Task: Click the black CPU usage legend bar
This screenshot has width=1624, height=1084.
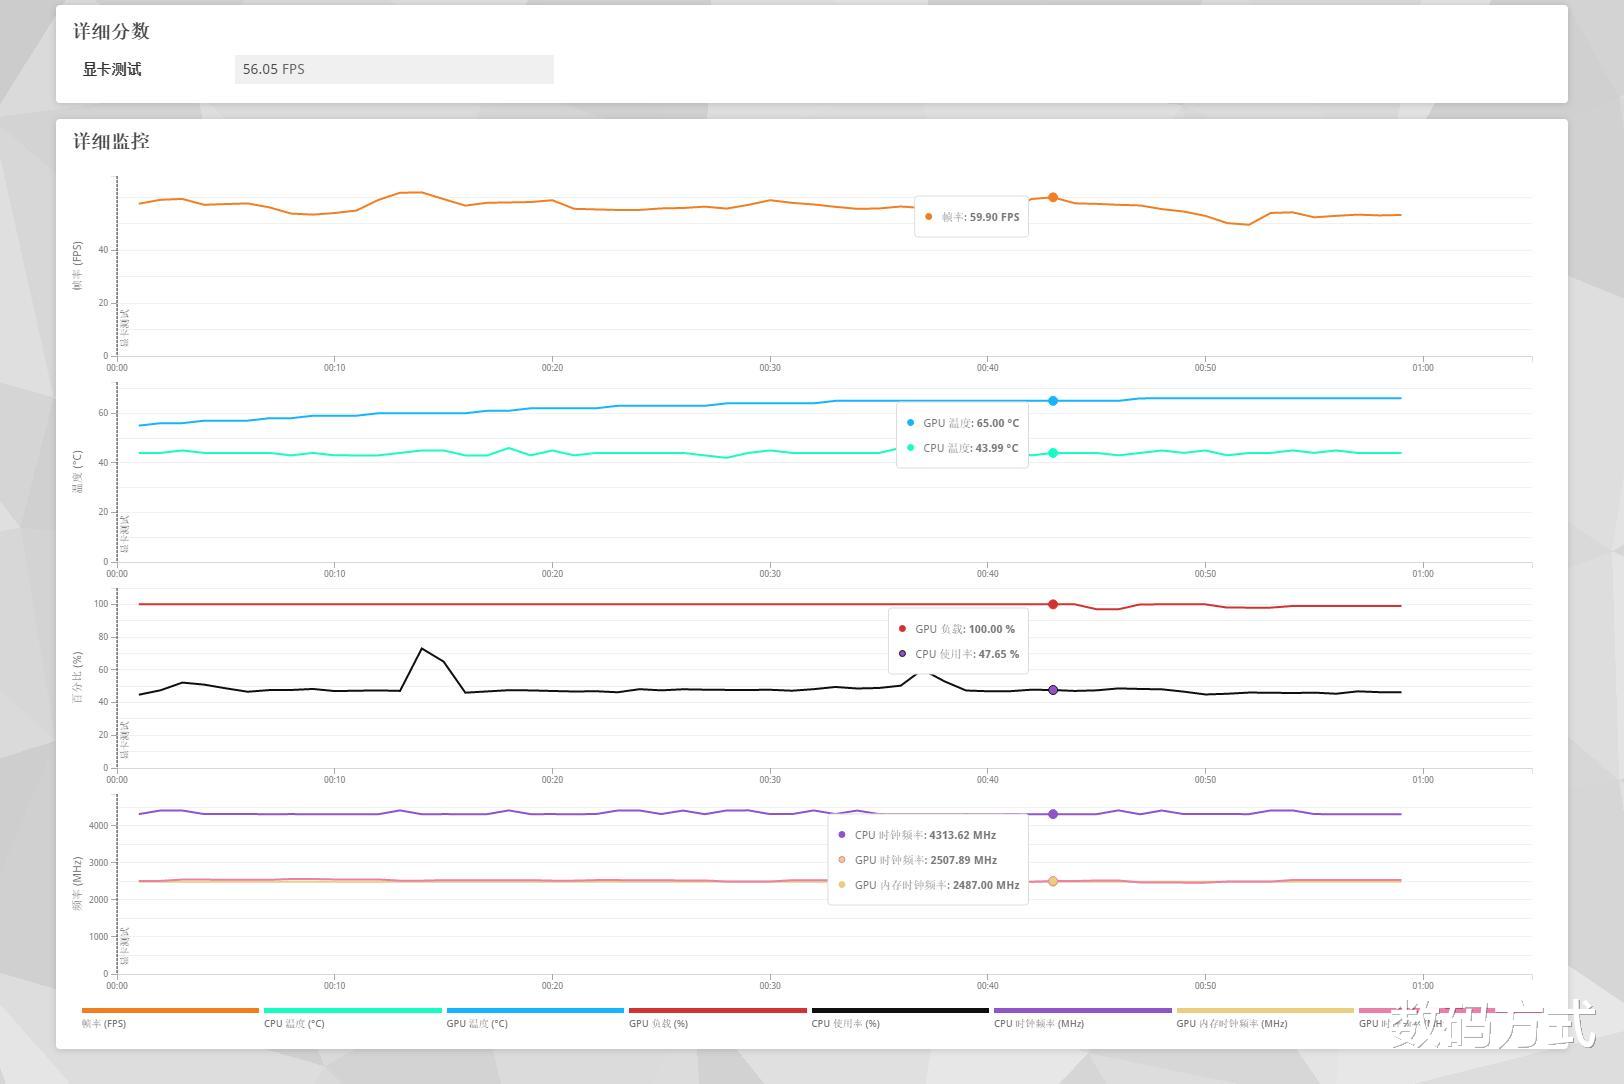Action: [900, 1010]
